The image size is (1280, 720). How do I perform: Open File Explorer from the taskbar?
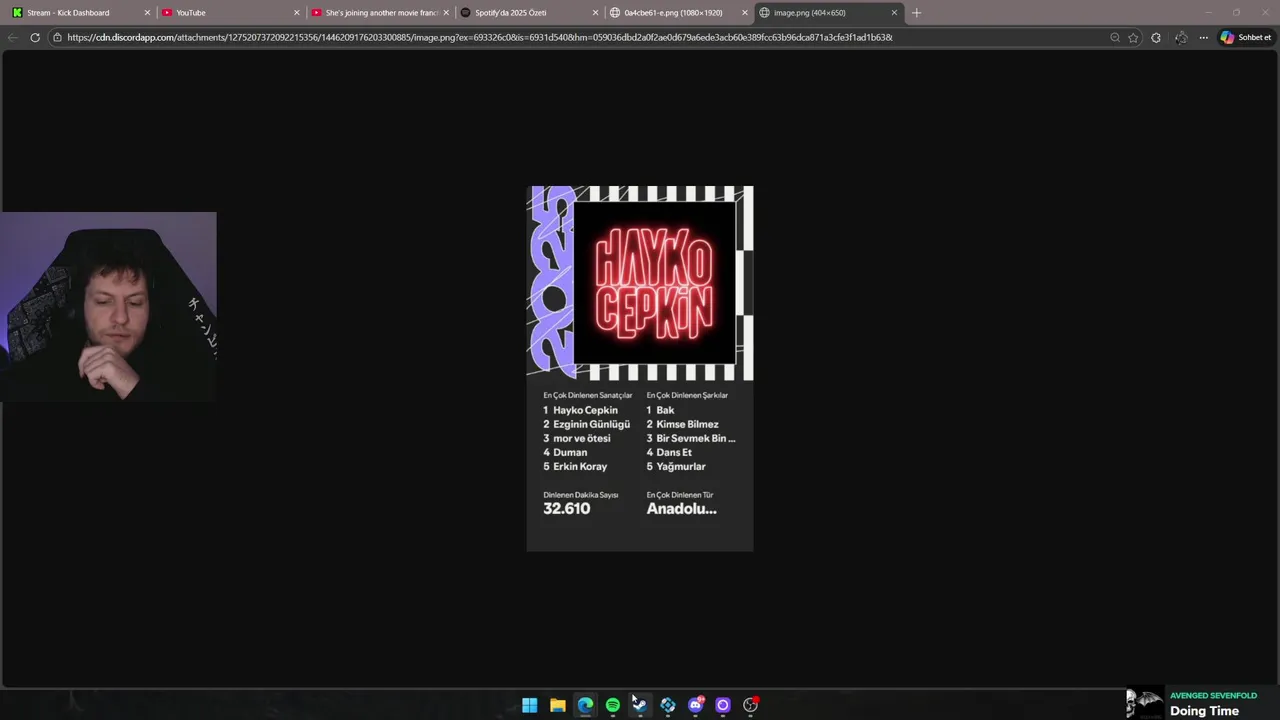click(557, 705)
